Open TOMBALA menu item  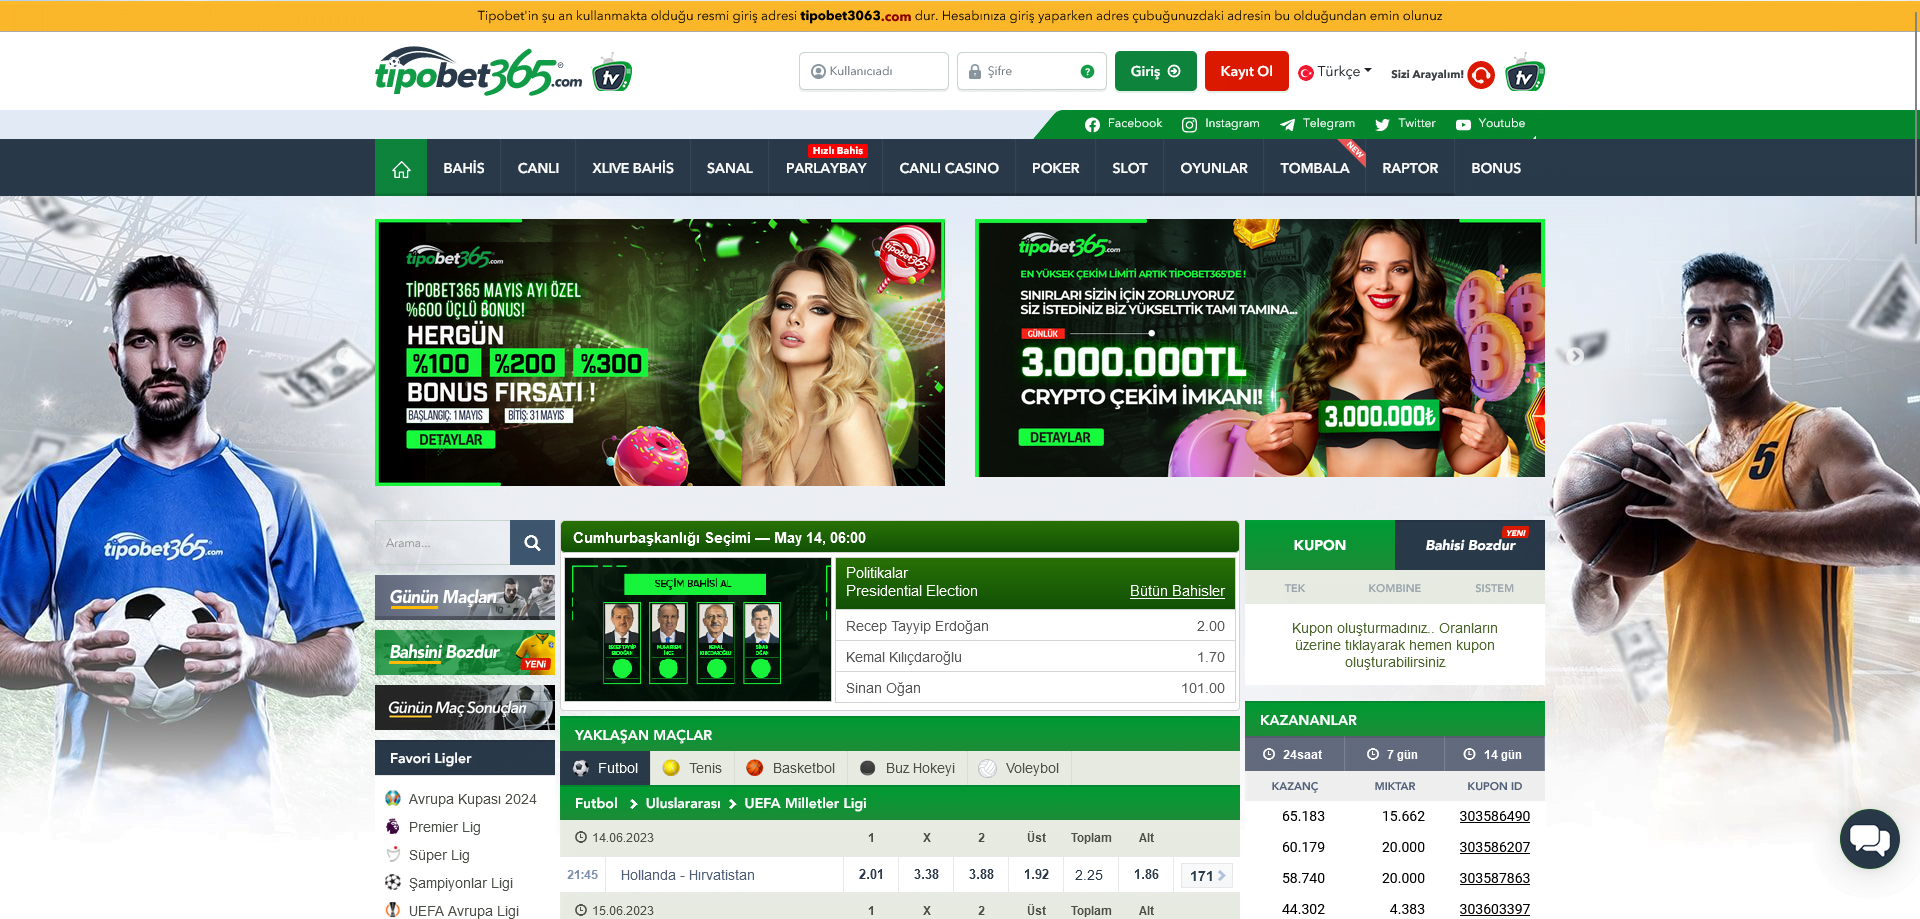1315,168
